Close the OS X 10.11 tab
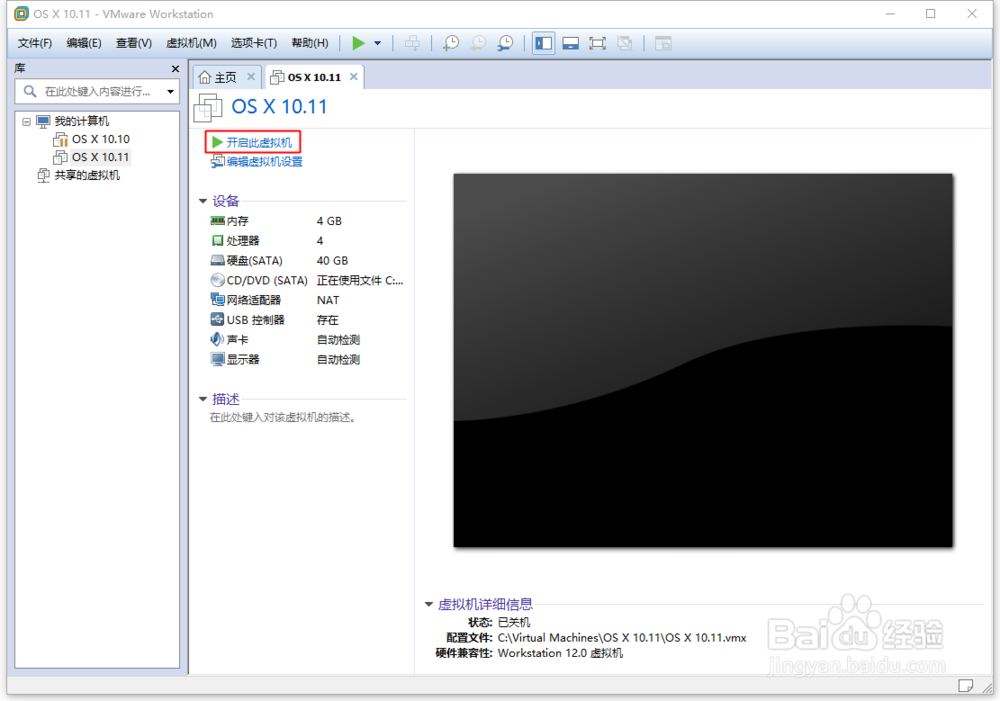This screenshot has height=701, width=1000. point(353,77)
